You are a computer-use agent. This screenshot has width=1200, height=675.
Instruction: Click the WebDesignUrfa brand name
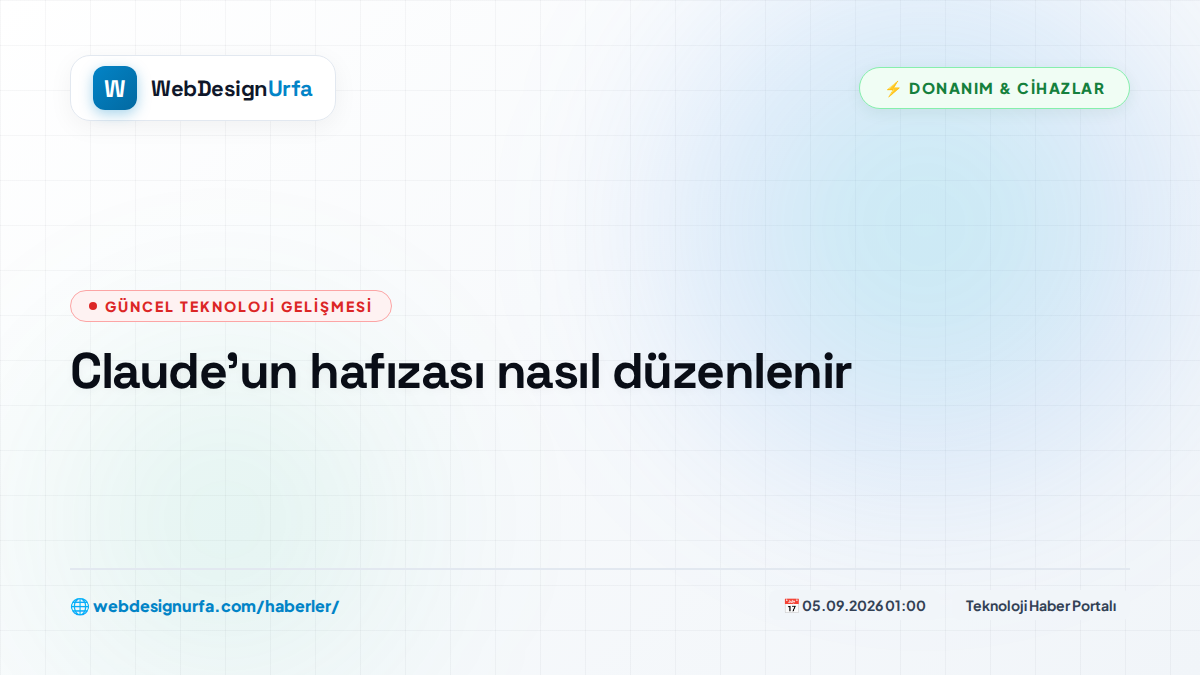[232, 89]
